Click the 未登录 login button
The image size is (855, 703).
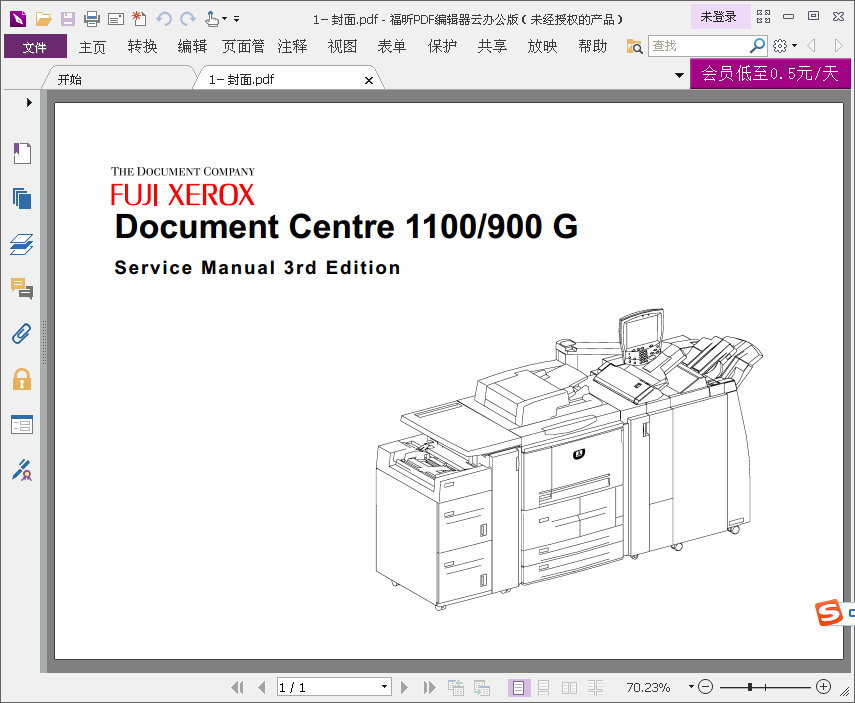(719, 17)
